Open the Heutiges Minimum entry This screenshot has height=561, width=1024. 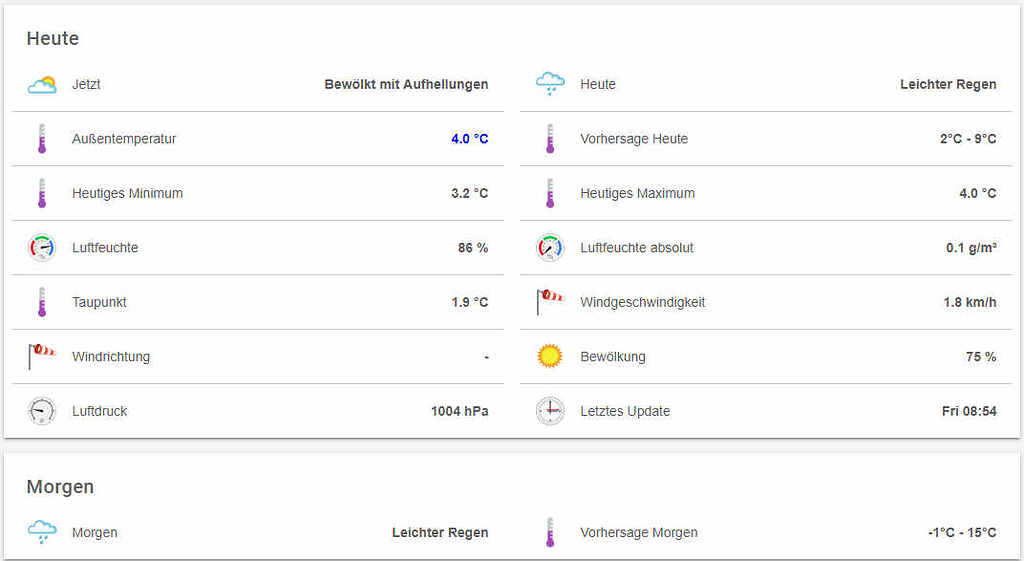click(127, 193)
